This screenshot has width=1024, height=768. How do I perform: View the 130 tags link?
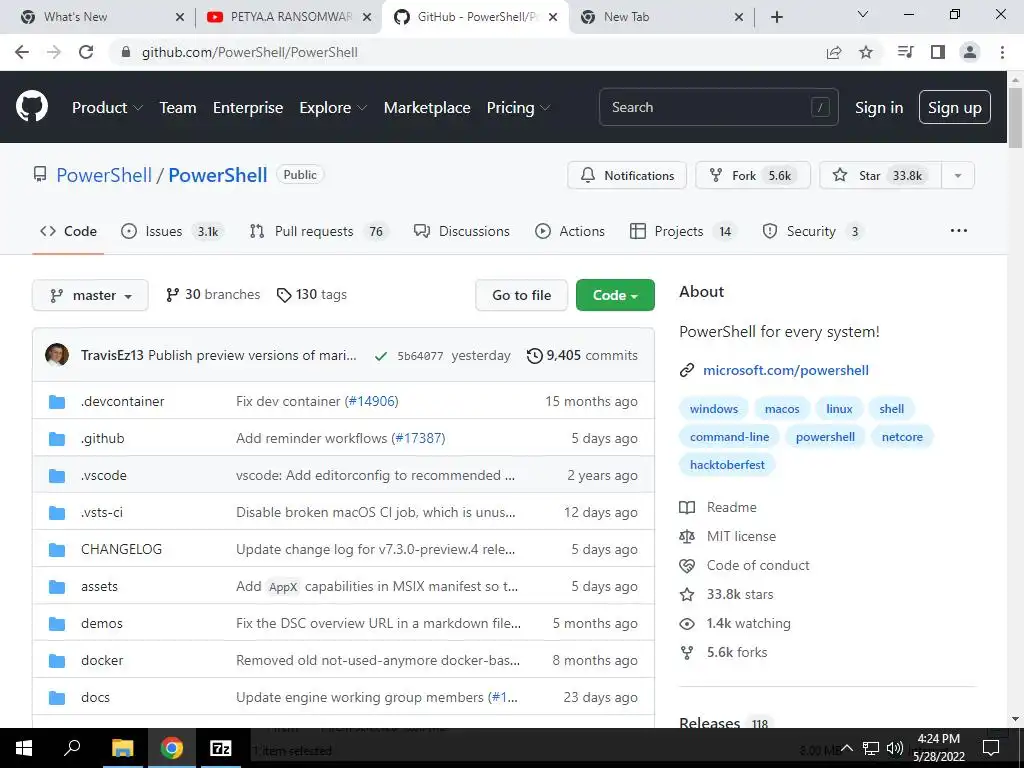point(312,295)
